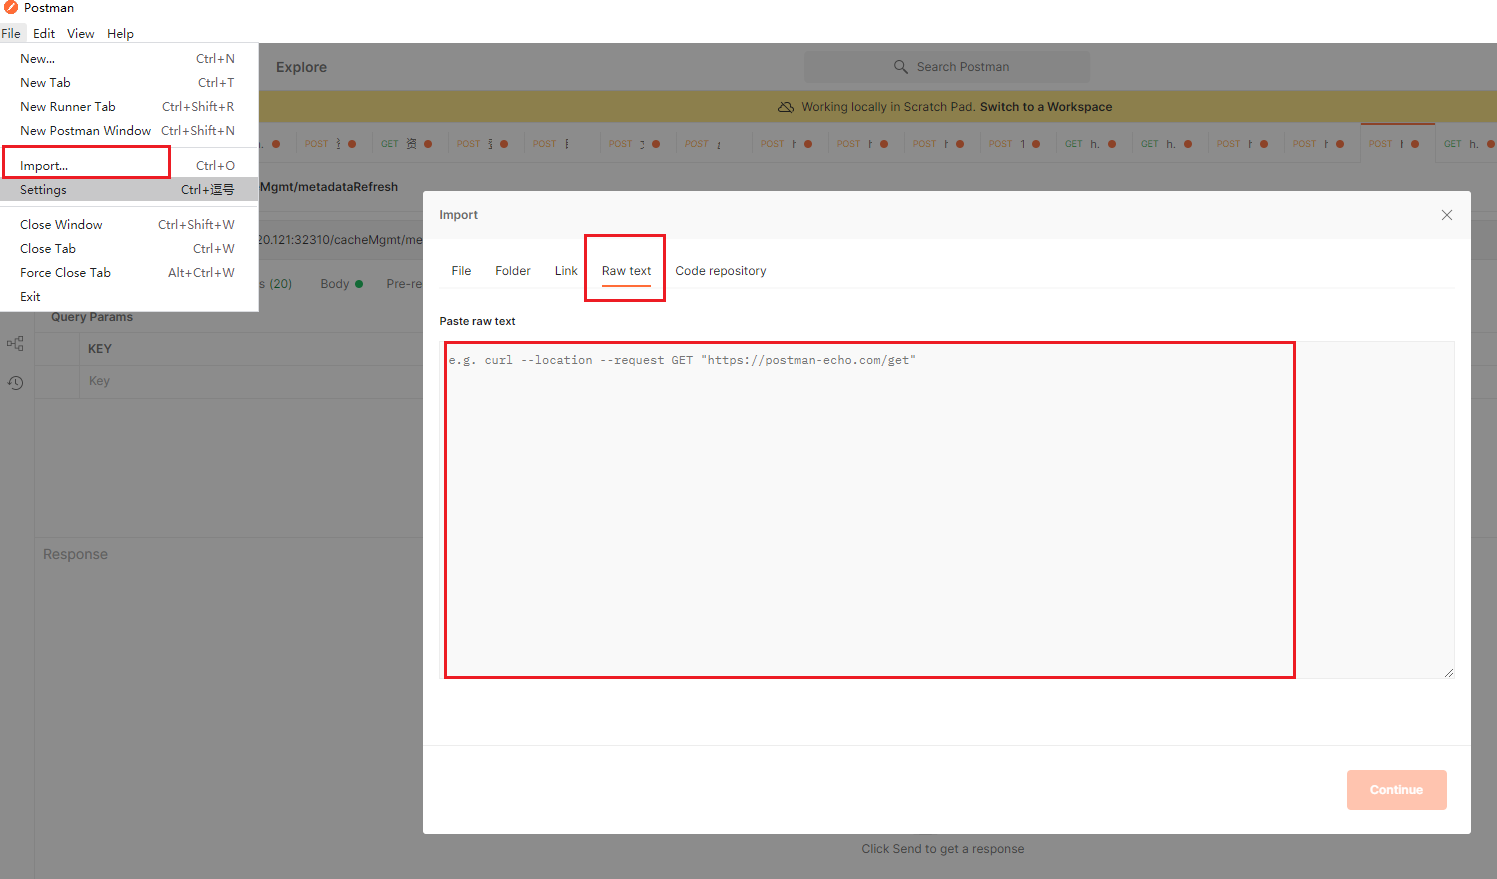Click the Search Postman magnifier icon

900,67
